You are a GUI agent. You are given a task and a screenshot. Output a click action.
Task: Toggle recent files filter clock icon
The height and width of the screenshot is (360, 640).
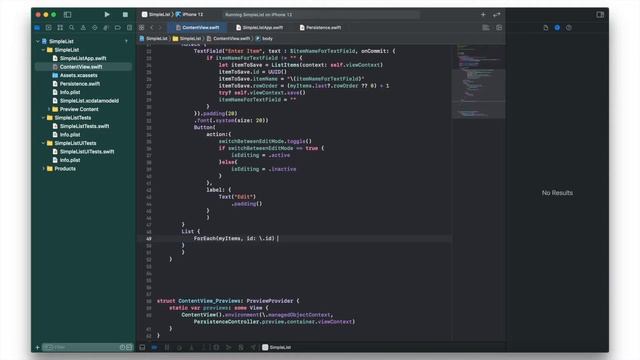click(x=122, y=347)
